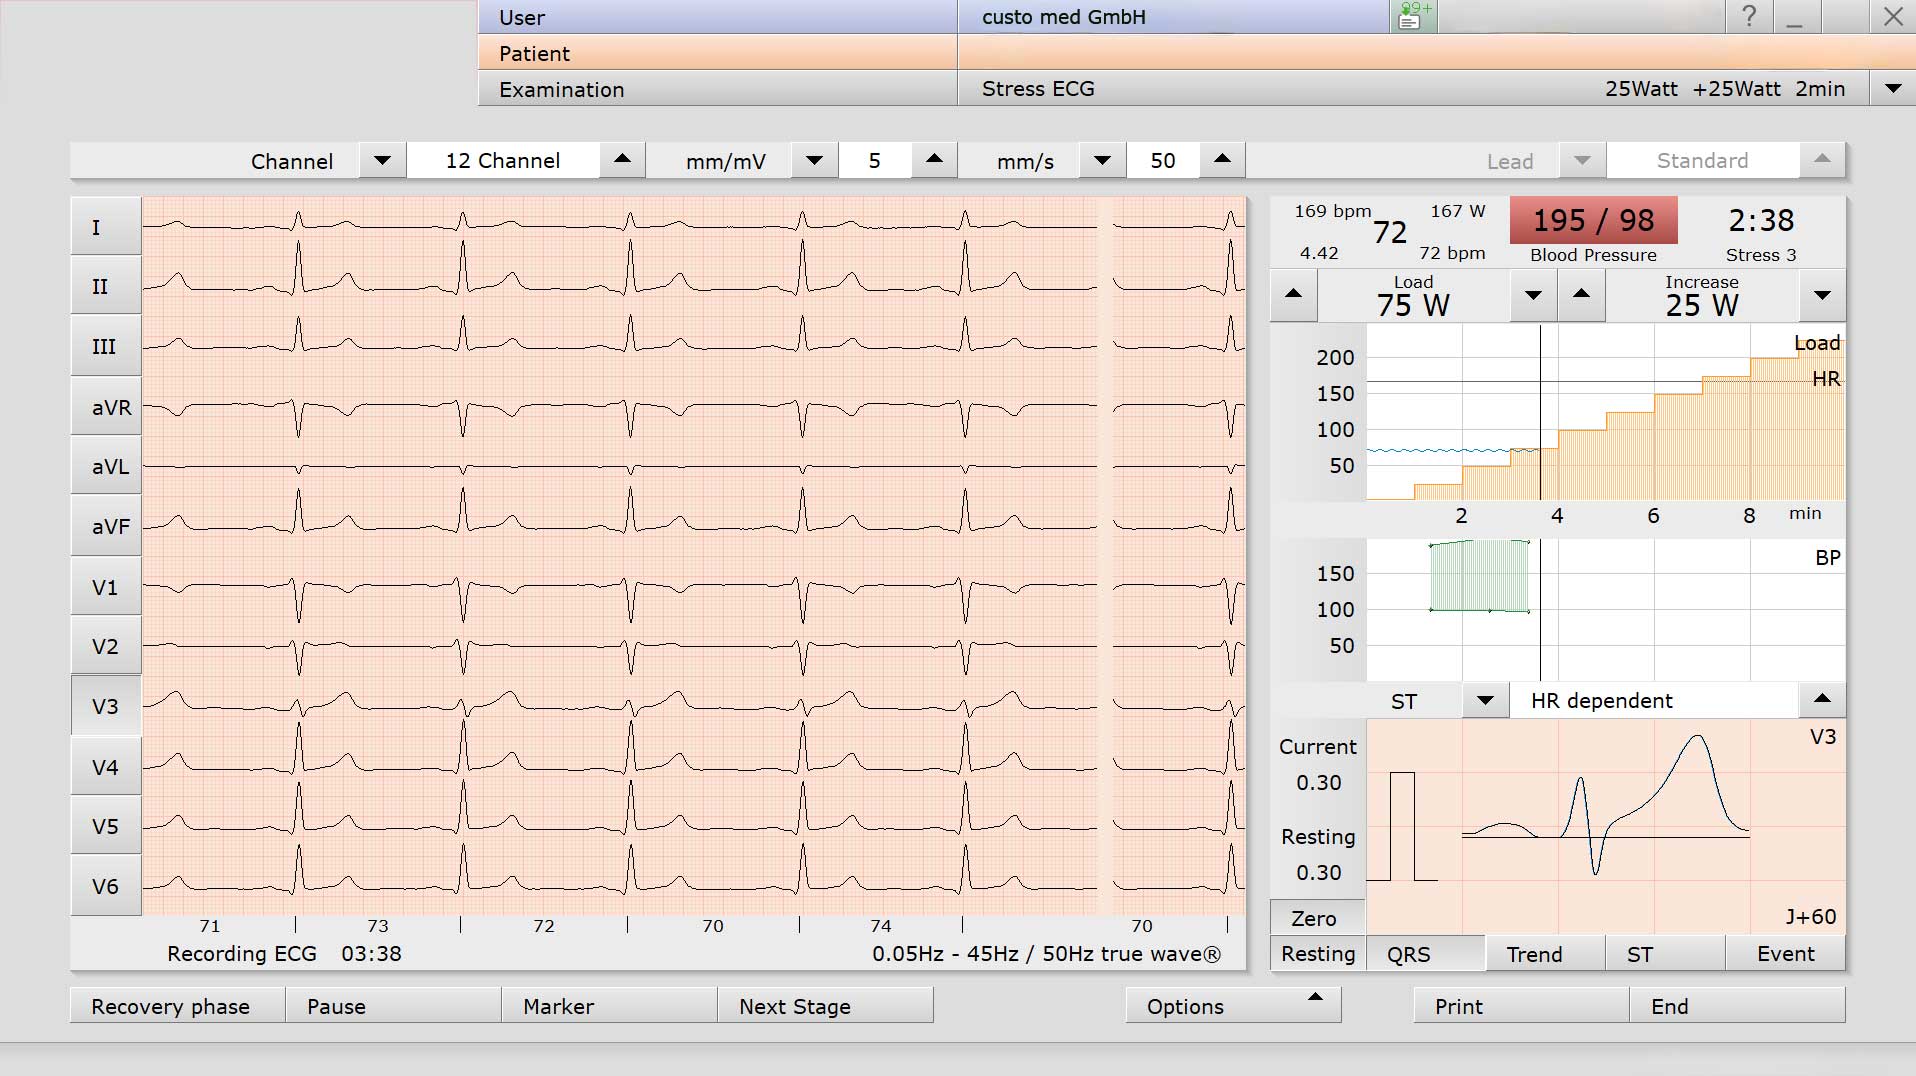
Task: Select lead V1 button
Action: point(105,587)
